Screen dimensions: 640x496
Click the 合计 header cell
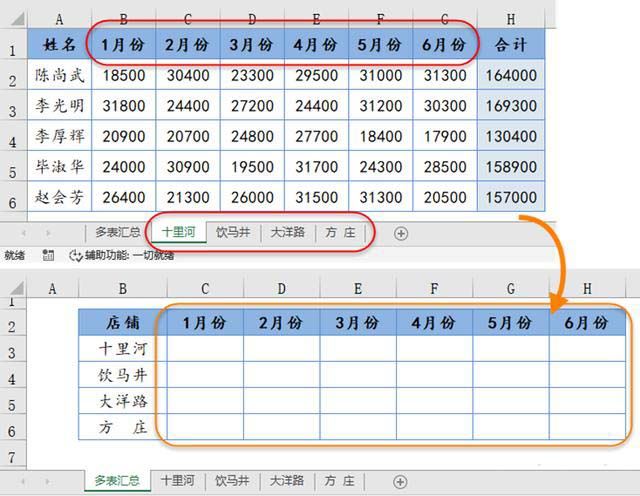tap(511, 44)
